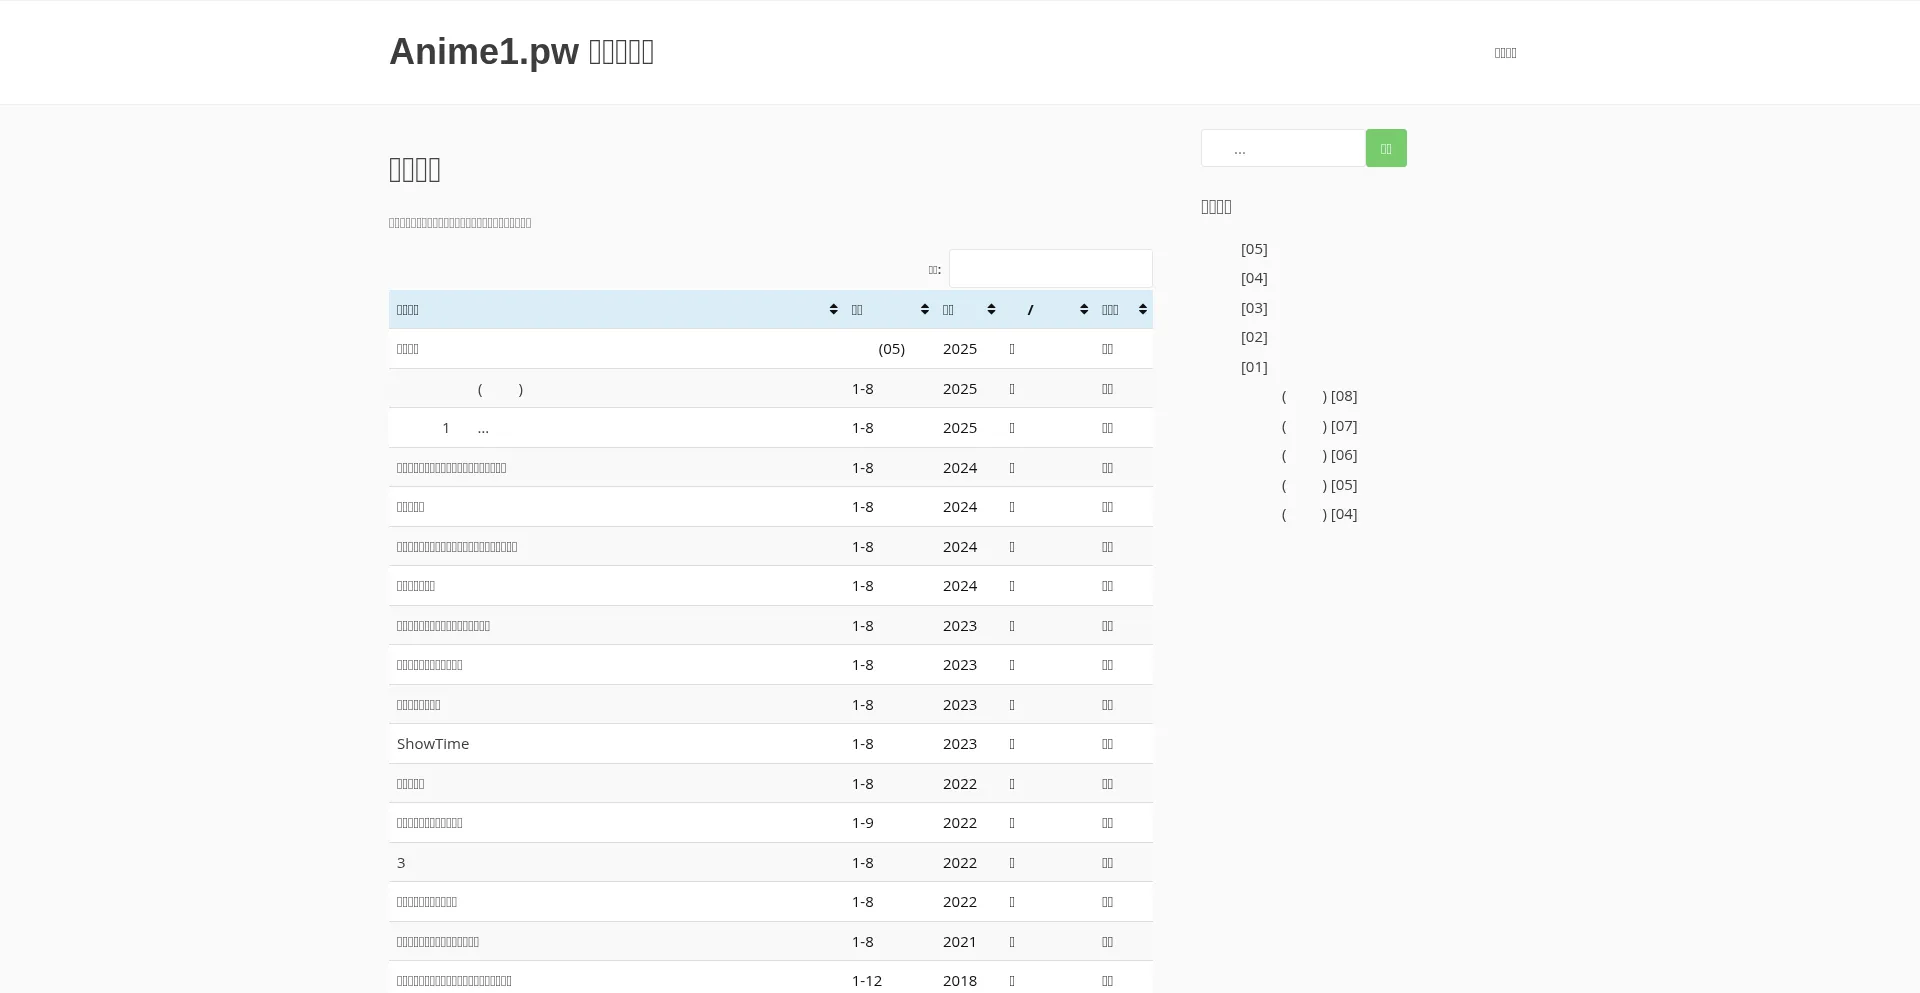1920x993 pixels.
Task: Open the anime entry titled "3"
Action: click(401, 863)
